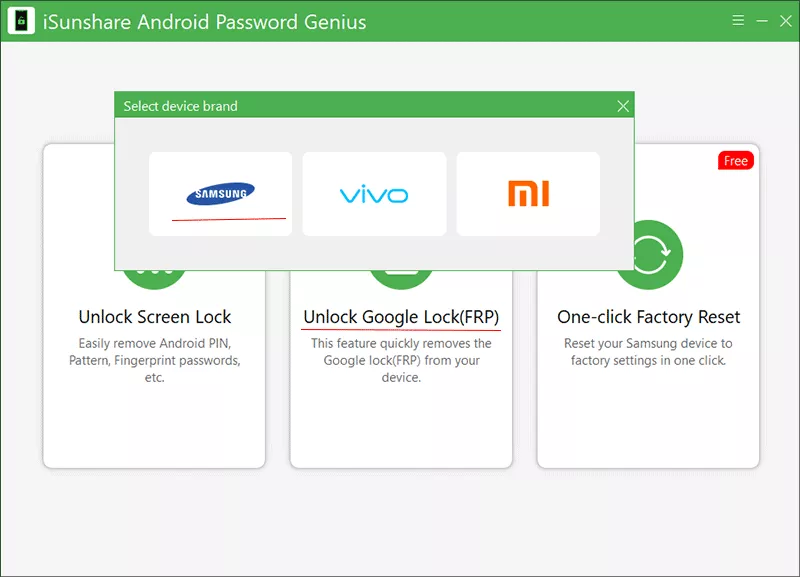Minimize the iSunshare window

point(762,20)
